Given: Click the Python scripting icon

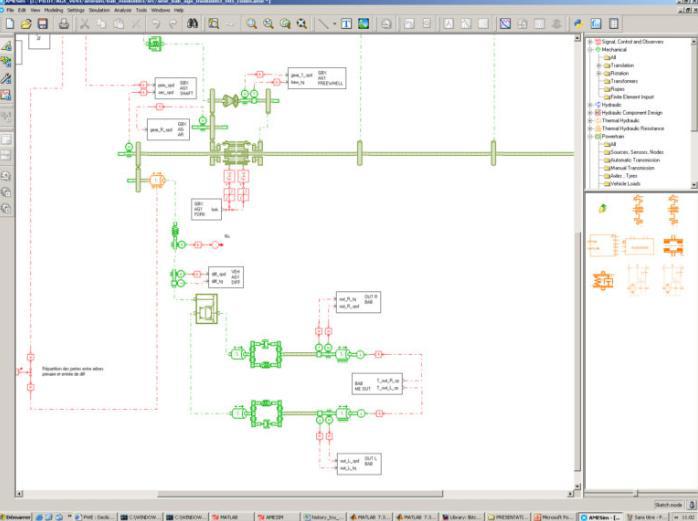Looking at the screenshot, I should (x=579, y=24).
